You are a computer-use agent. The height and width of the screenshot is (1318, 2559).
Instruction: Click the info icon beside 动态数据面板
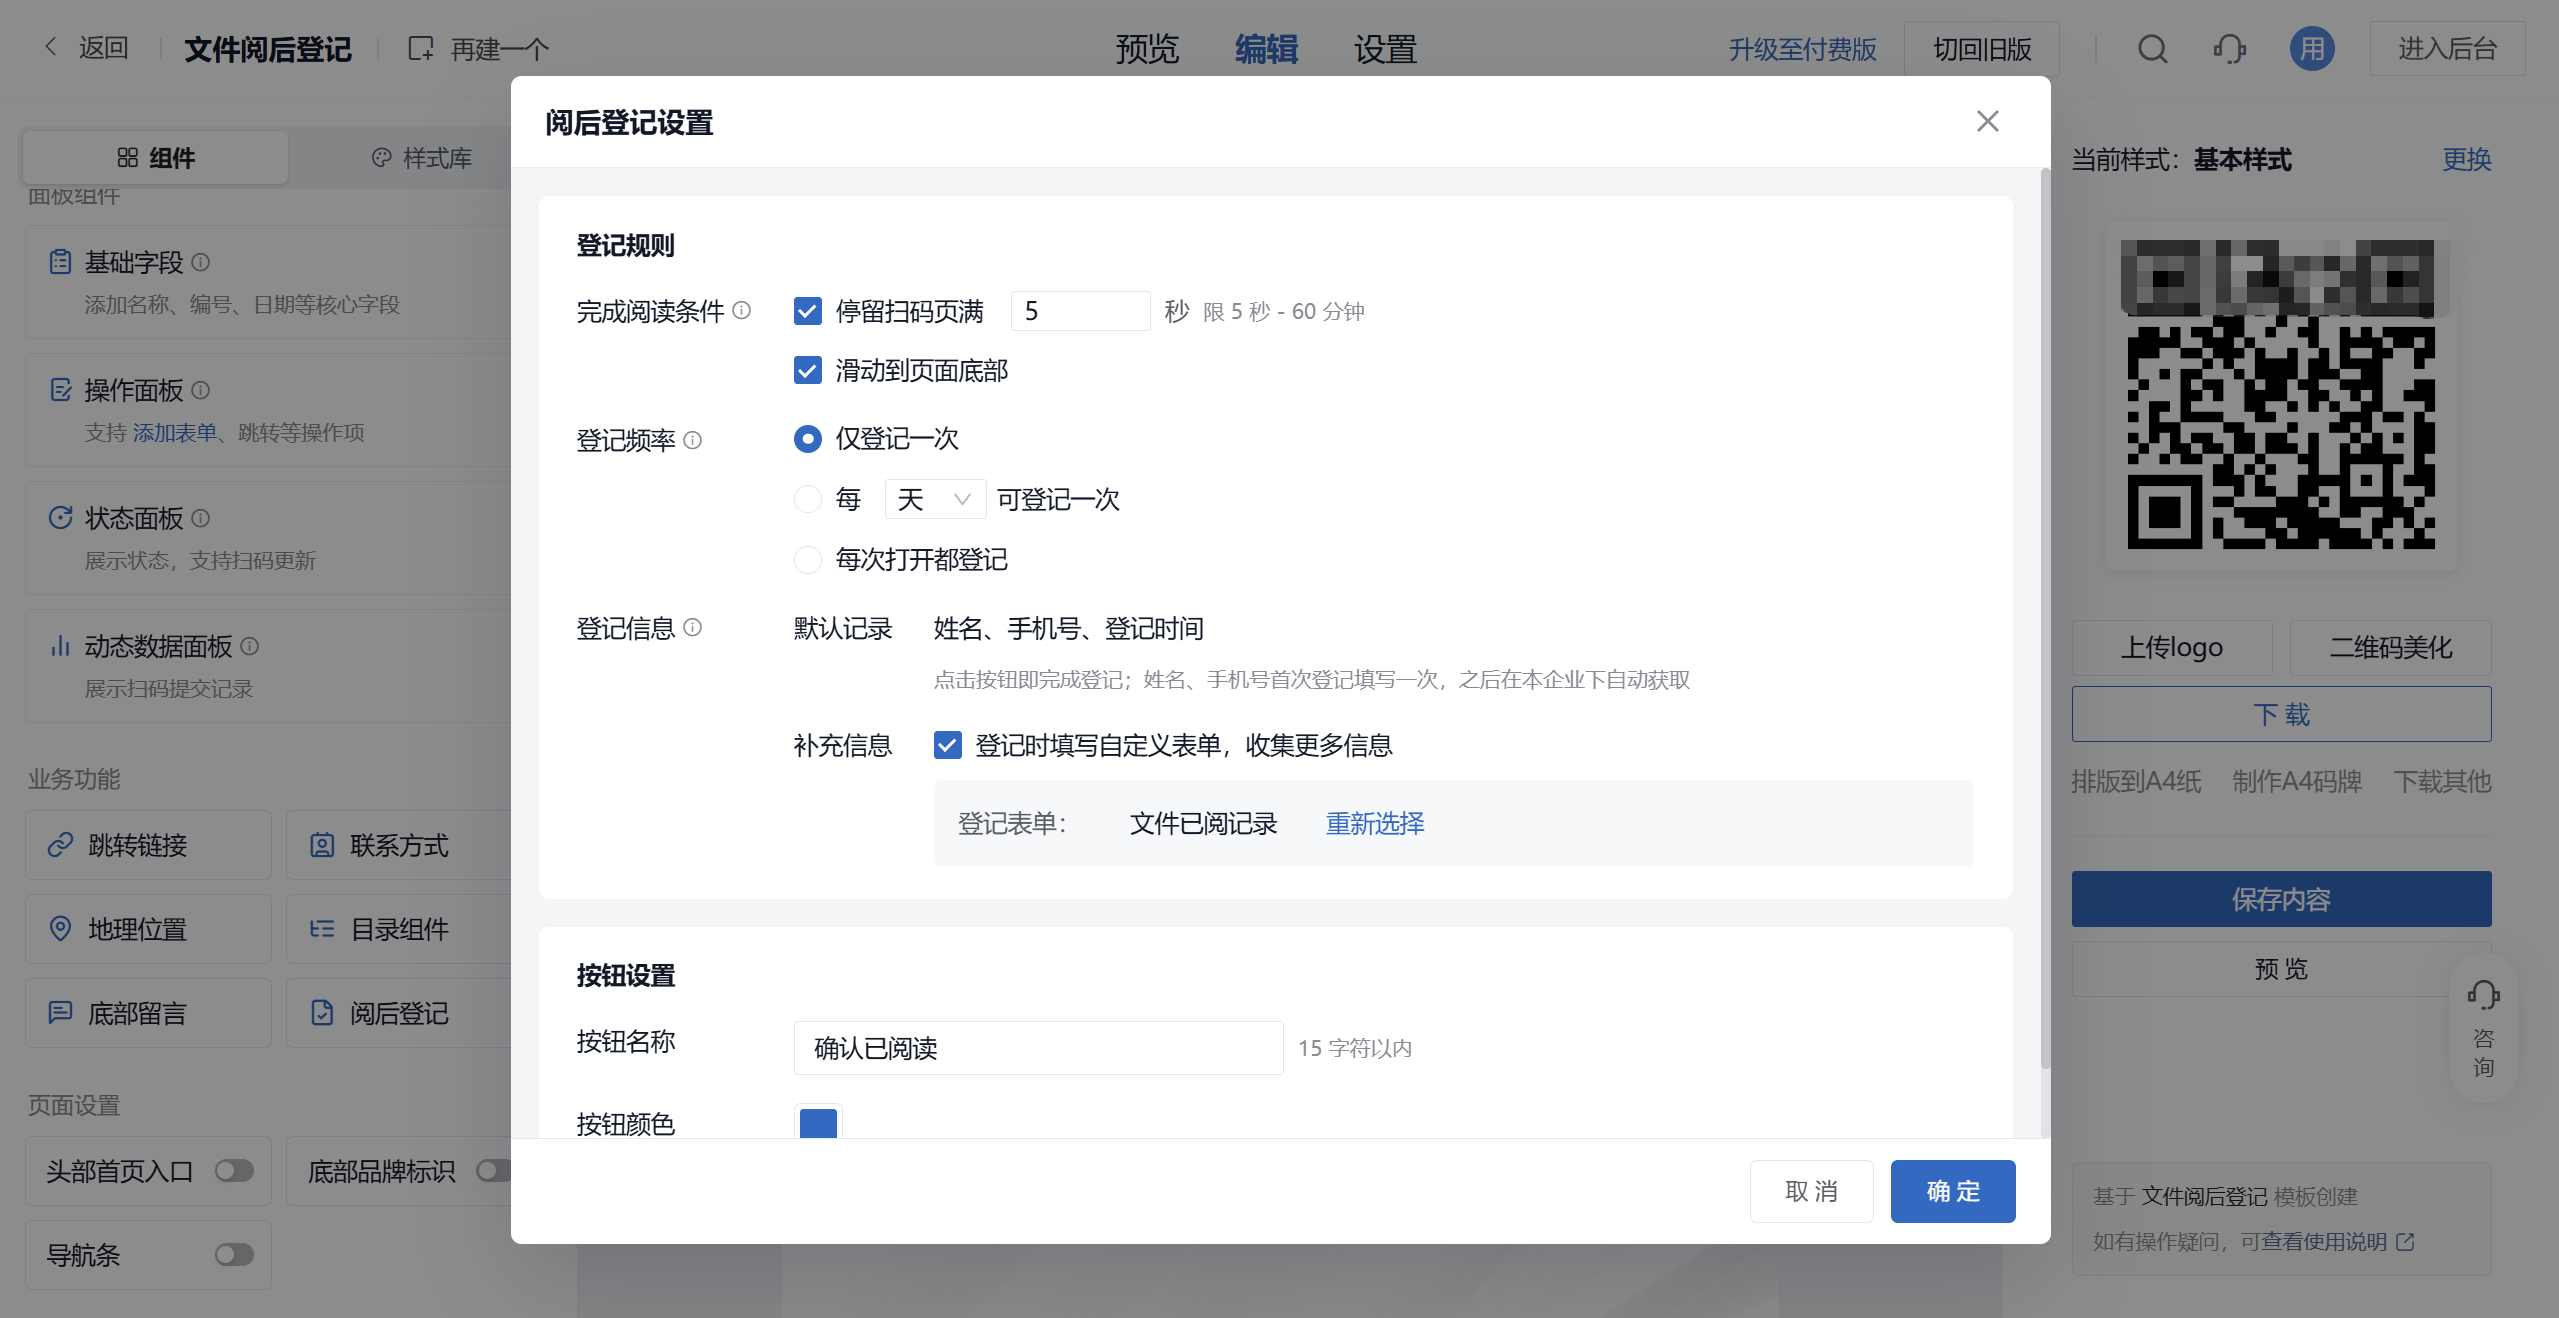250,646
